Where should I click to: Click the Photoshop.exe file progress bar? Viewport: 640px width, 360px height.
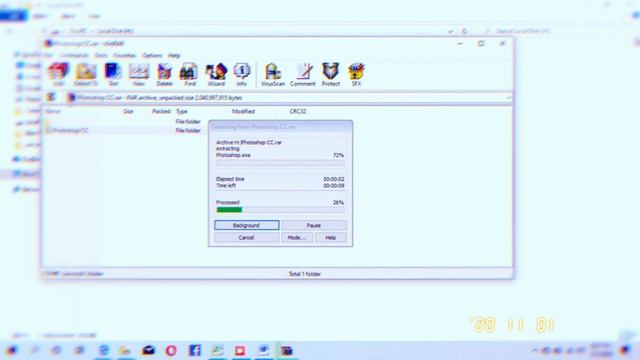(x=280, y=163)
